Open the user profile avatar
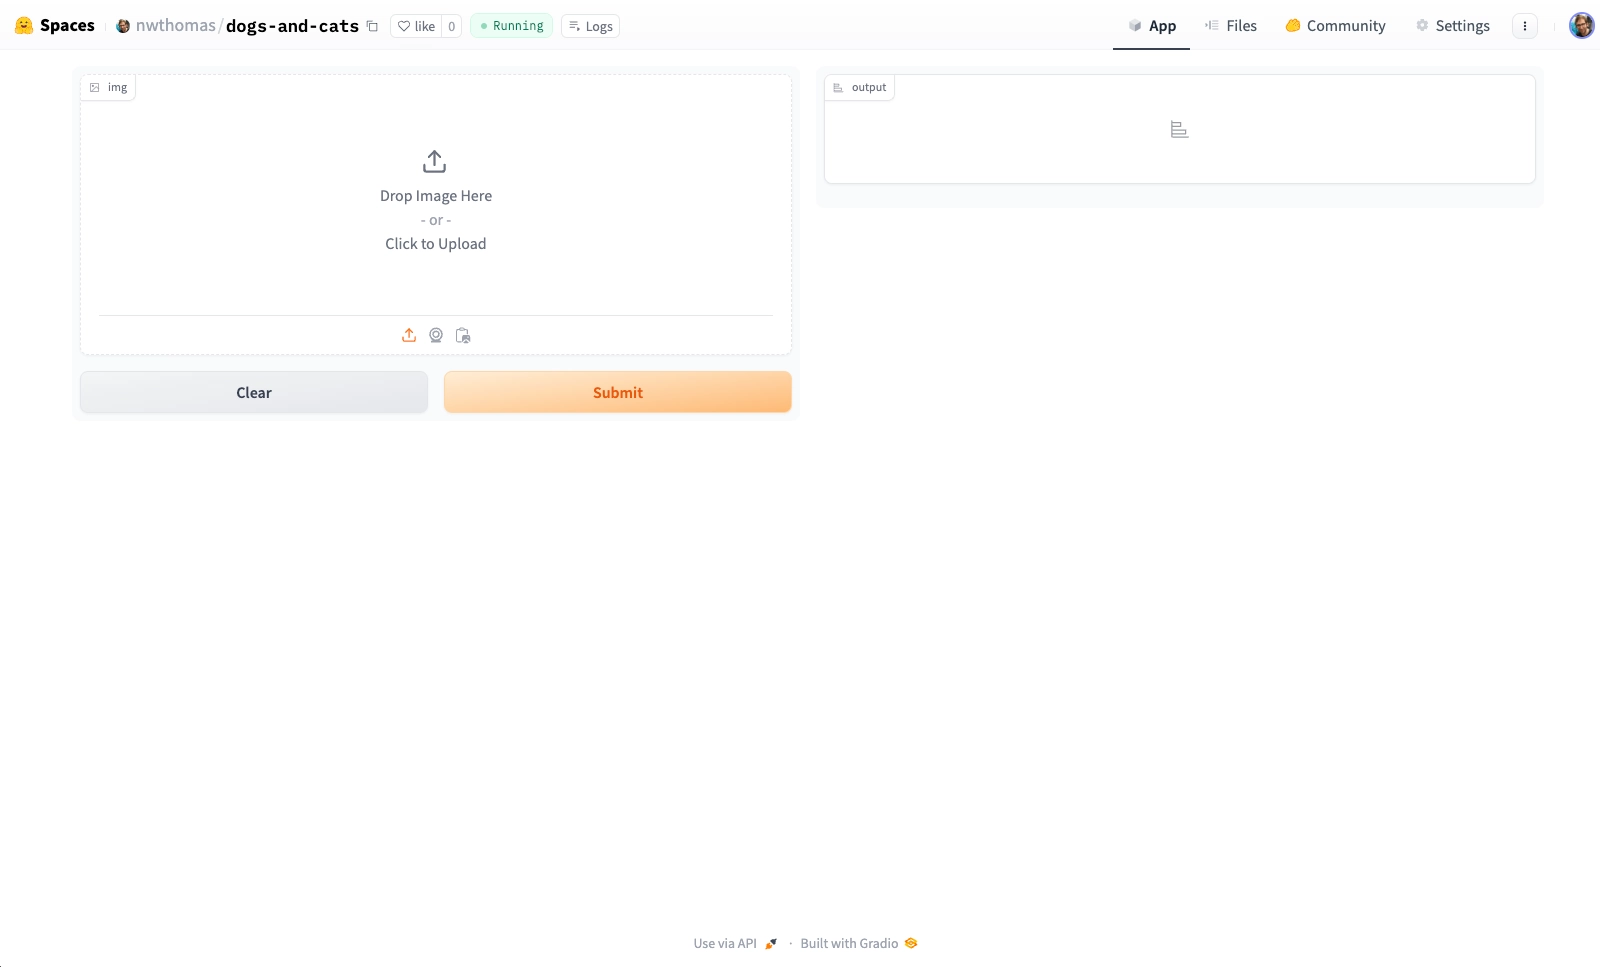The image size is (1600, 967). (x=1581, y=26)
